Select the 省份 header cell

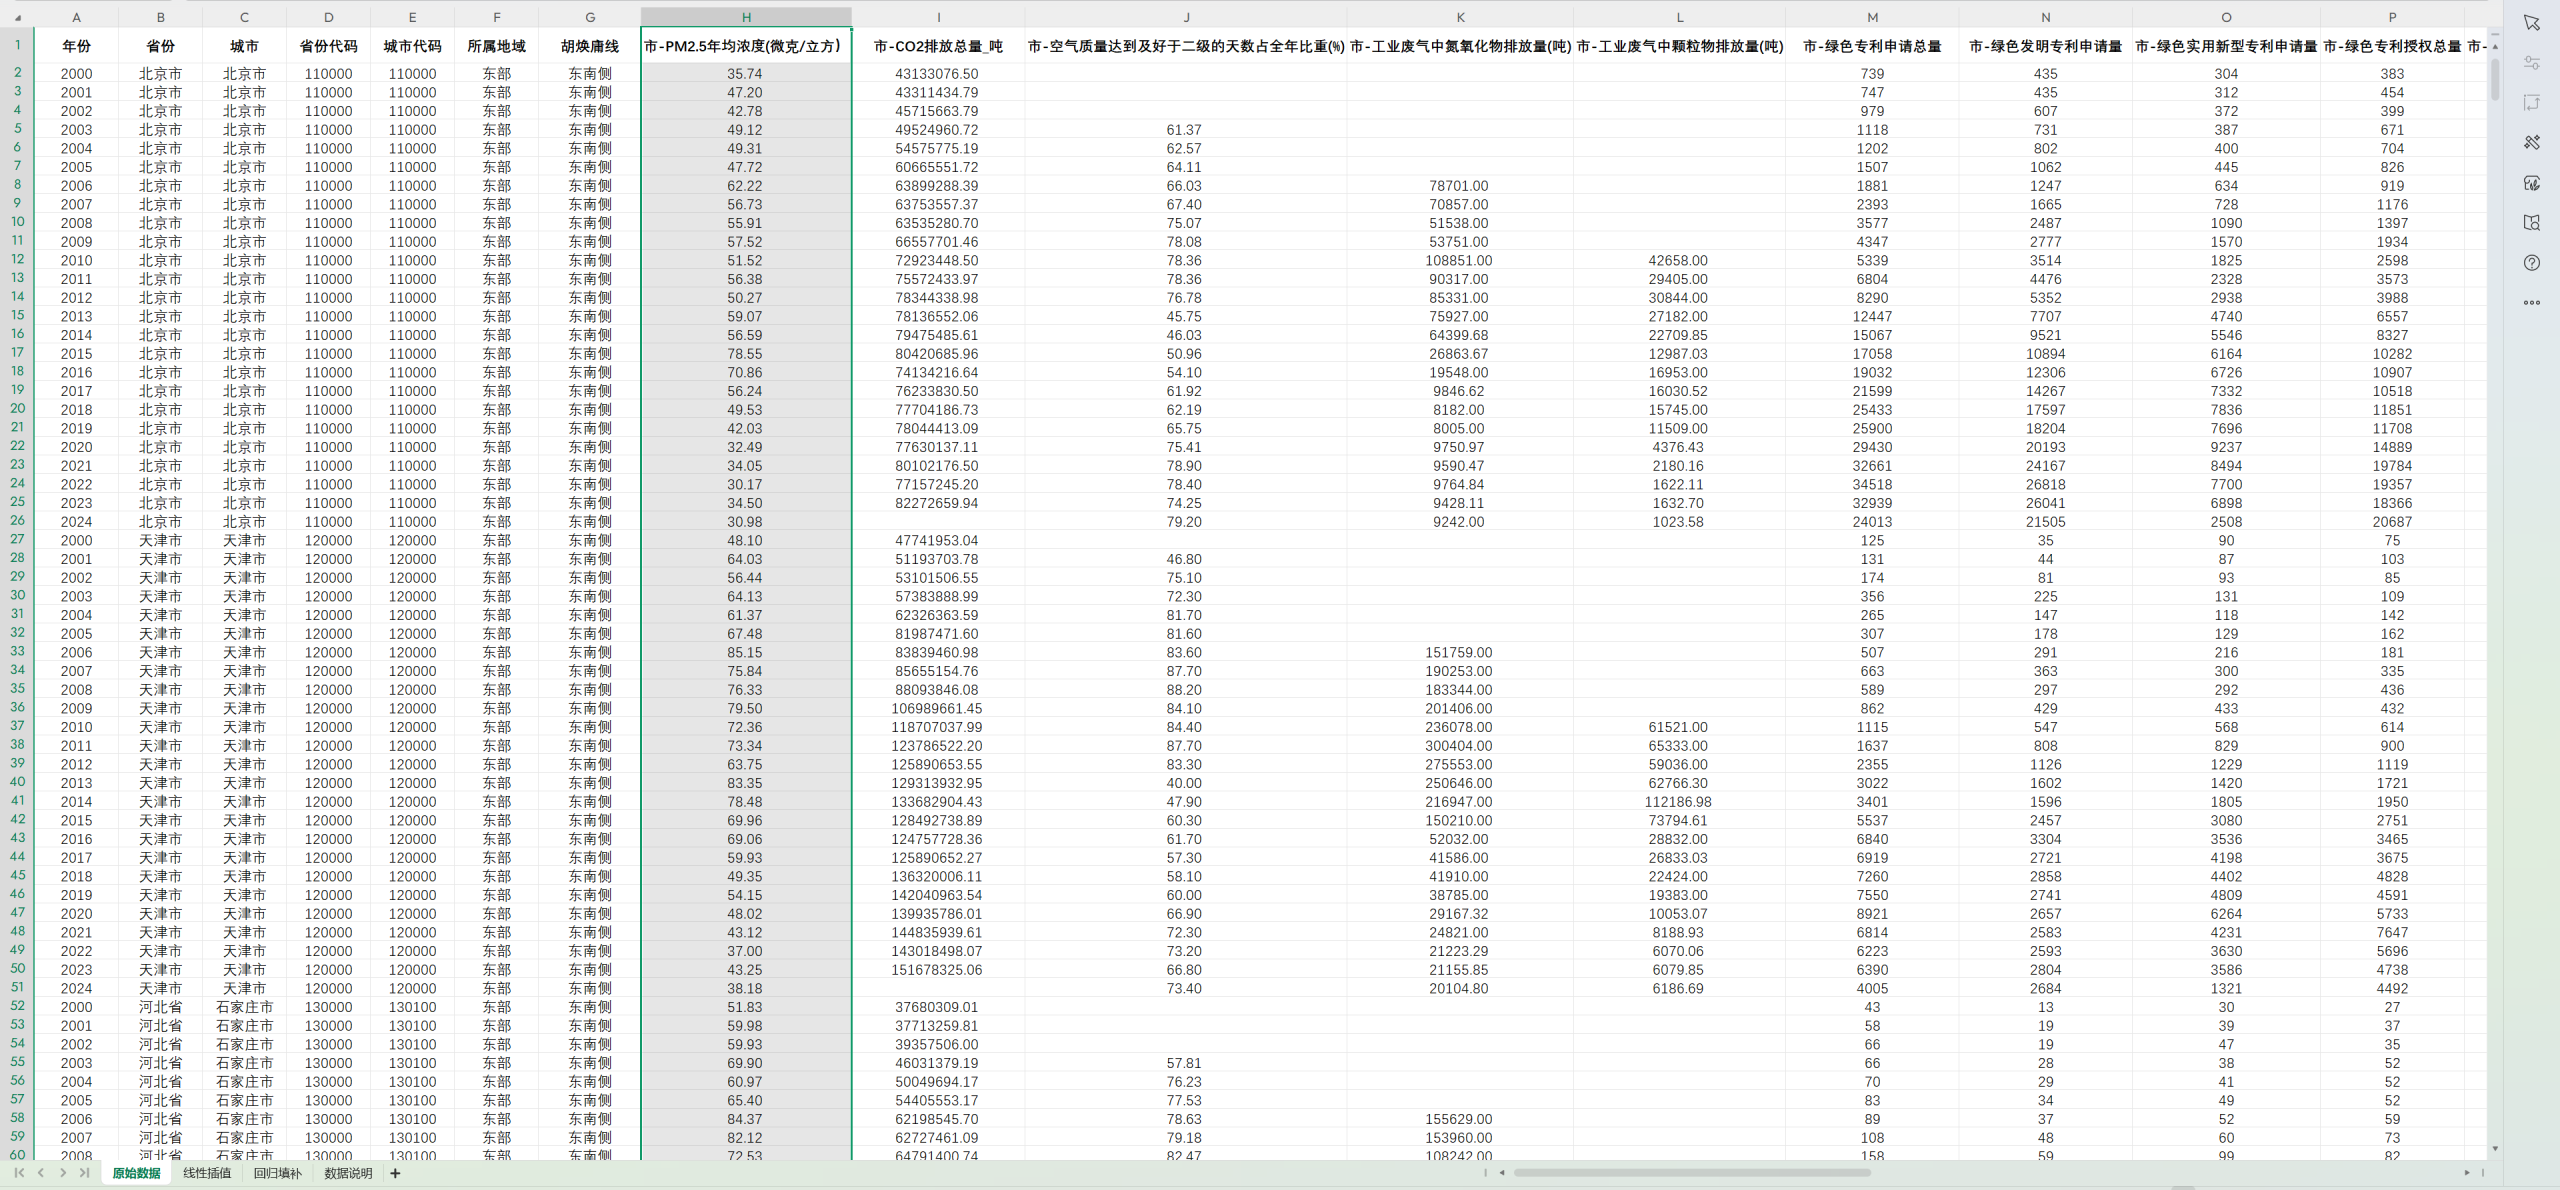(x=160, y=46)
